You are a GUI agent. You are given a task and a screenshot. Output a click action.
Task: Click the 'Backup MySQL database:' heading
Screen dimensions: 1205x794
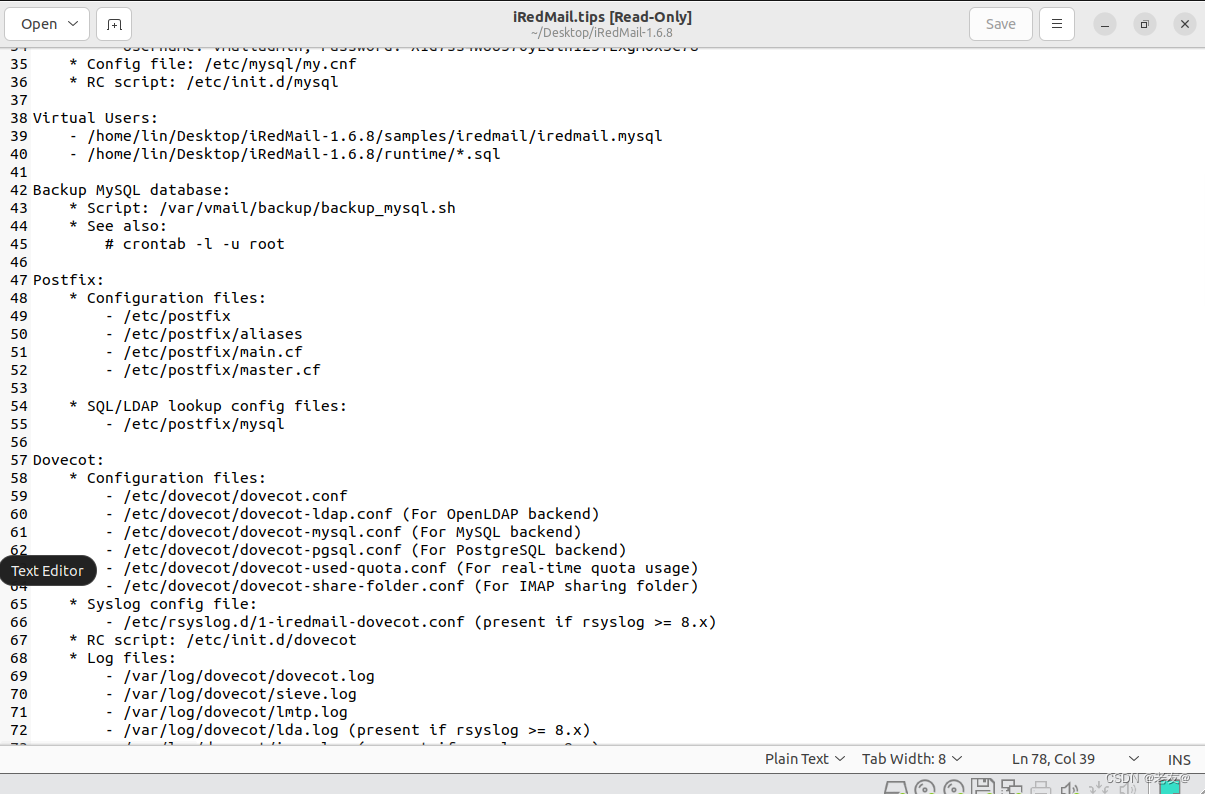coord(131,190)
